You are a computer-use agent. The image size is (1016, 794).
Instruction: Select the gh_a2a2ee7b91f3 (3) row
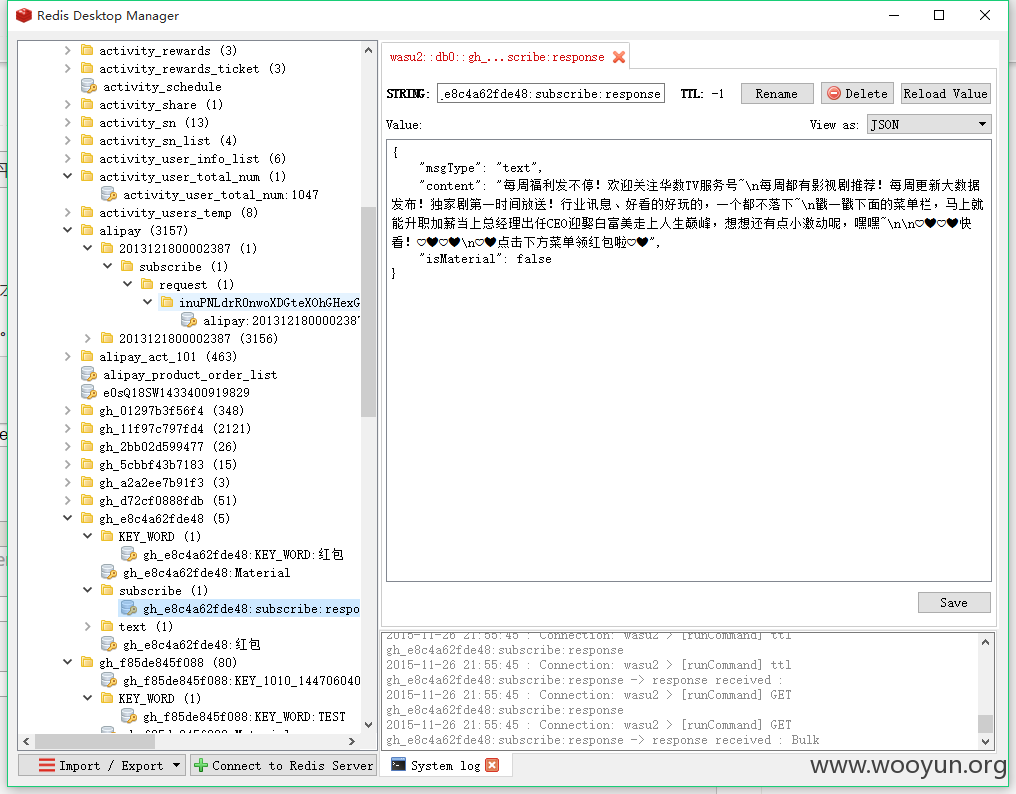pyautogui.click(x=155, y=482)
